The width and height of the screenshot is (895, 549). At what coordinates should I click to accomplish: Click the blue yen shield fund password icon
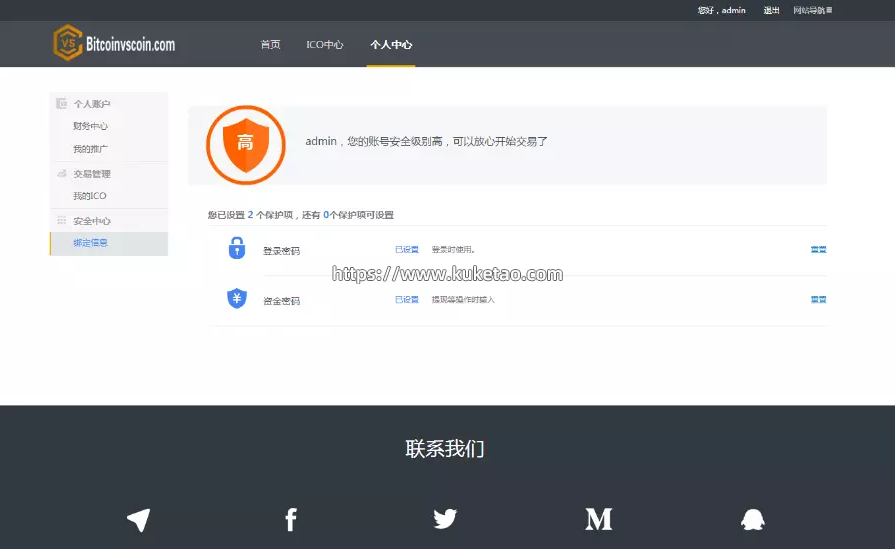237,298
